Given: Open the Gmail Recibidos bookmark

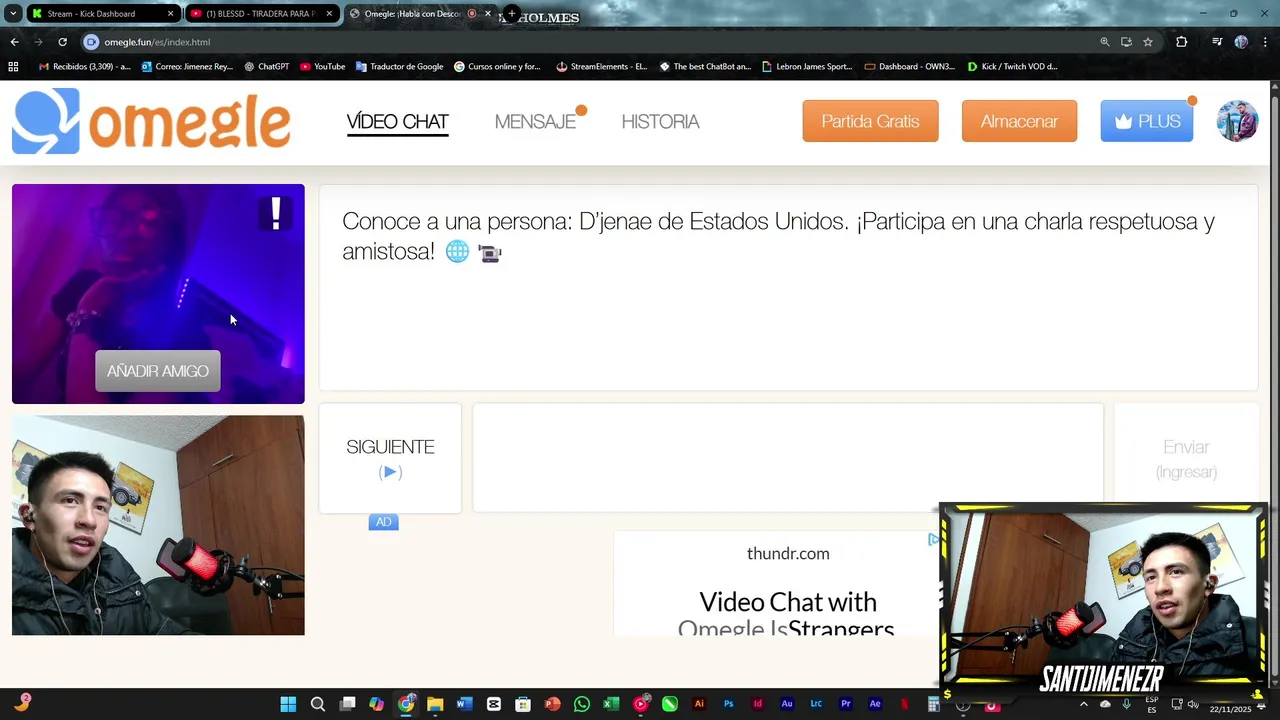Looking at the screenshot, I should tap(85, 67).
